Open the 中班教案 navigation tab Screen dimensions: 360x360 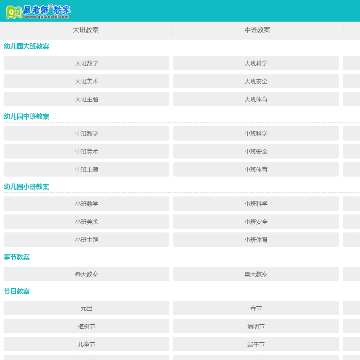click(257, 30)
